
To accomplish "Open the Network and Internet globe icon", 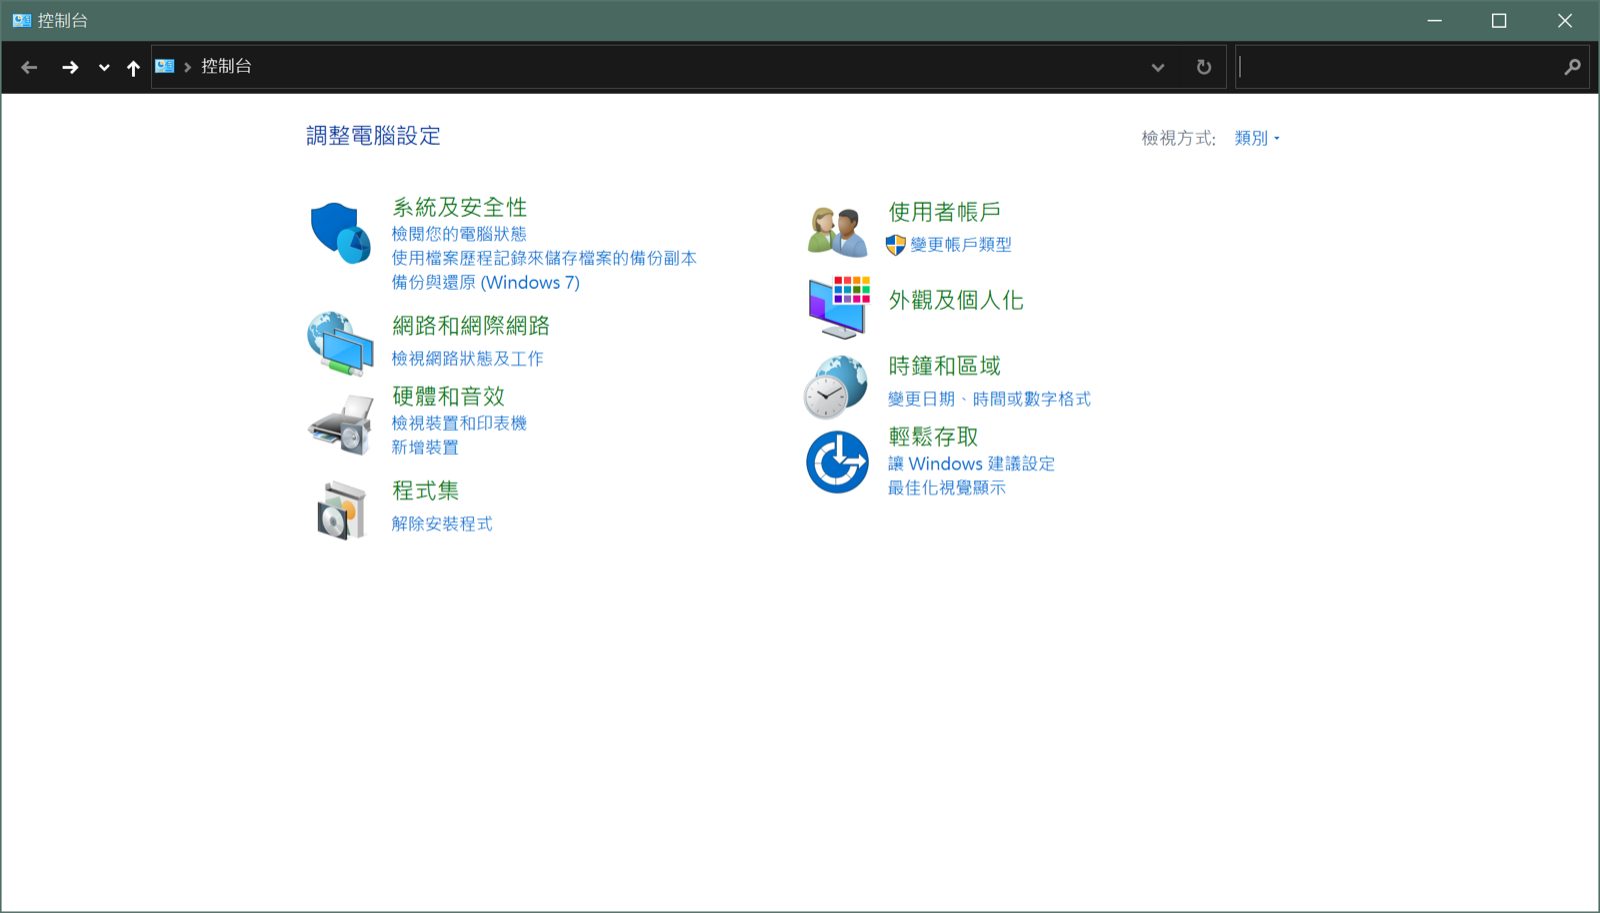I will pyautogui.click(x=340, y=343).
